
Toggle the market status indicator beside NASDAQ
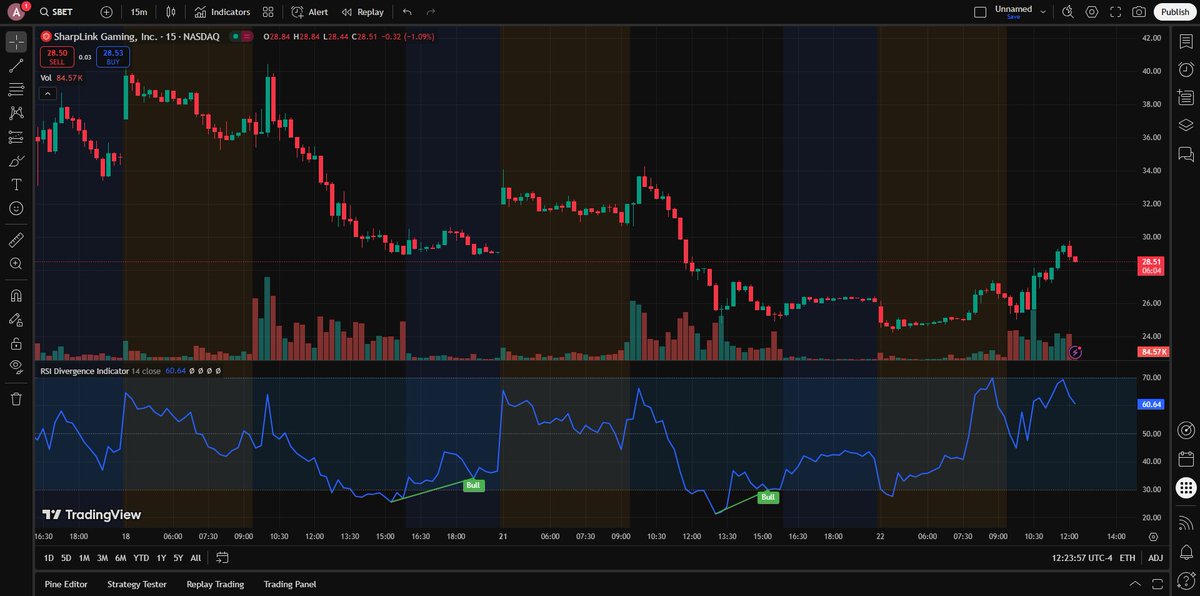(235, 36)
